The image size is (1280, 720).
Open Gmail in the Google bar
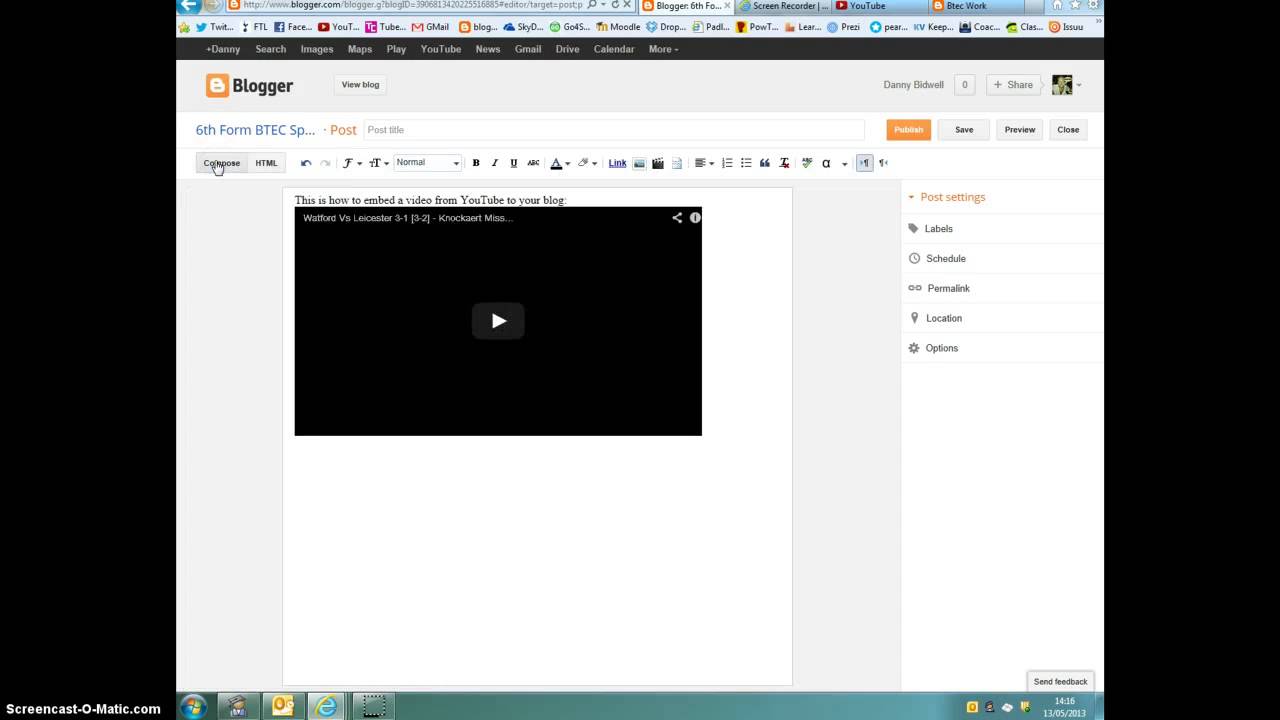[528, 49]
